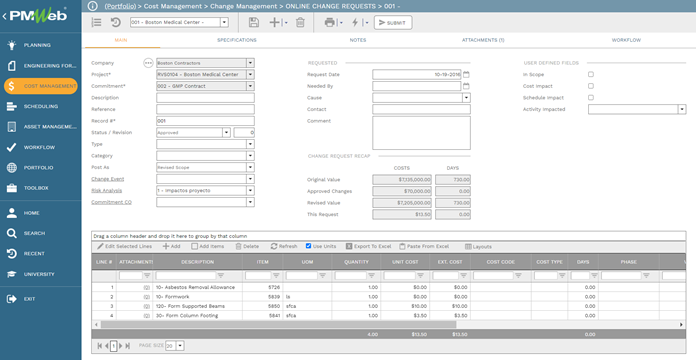Click the Portfolio breadcrumb link
Screen dimensions: 696x360
click(120, 6)
